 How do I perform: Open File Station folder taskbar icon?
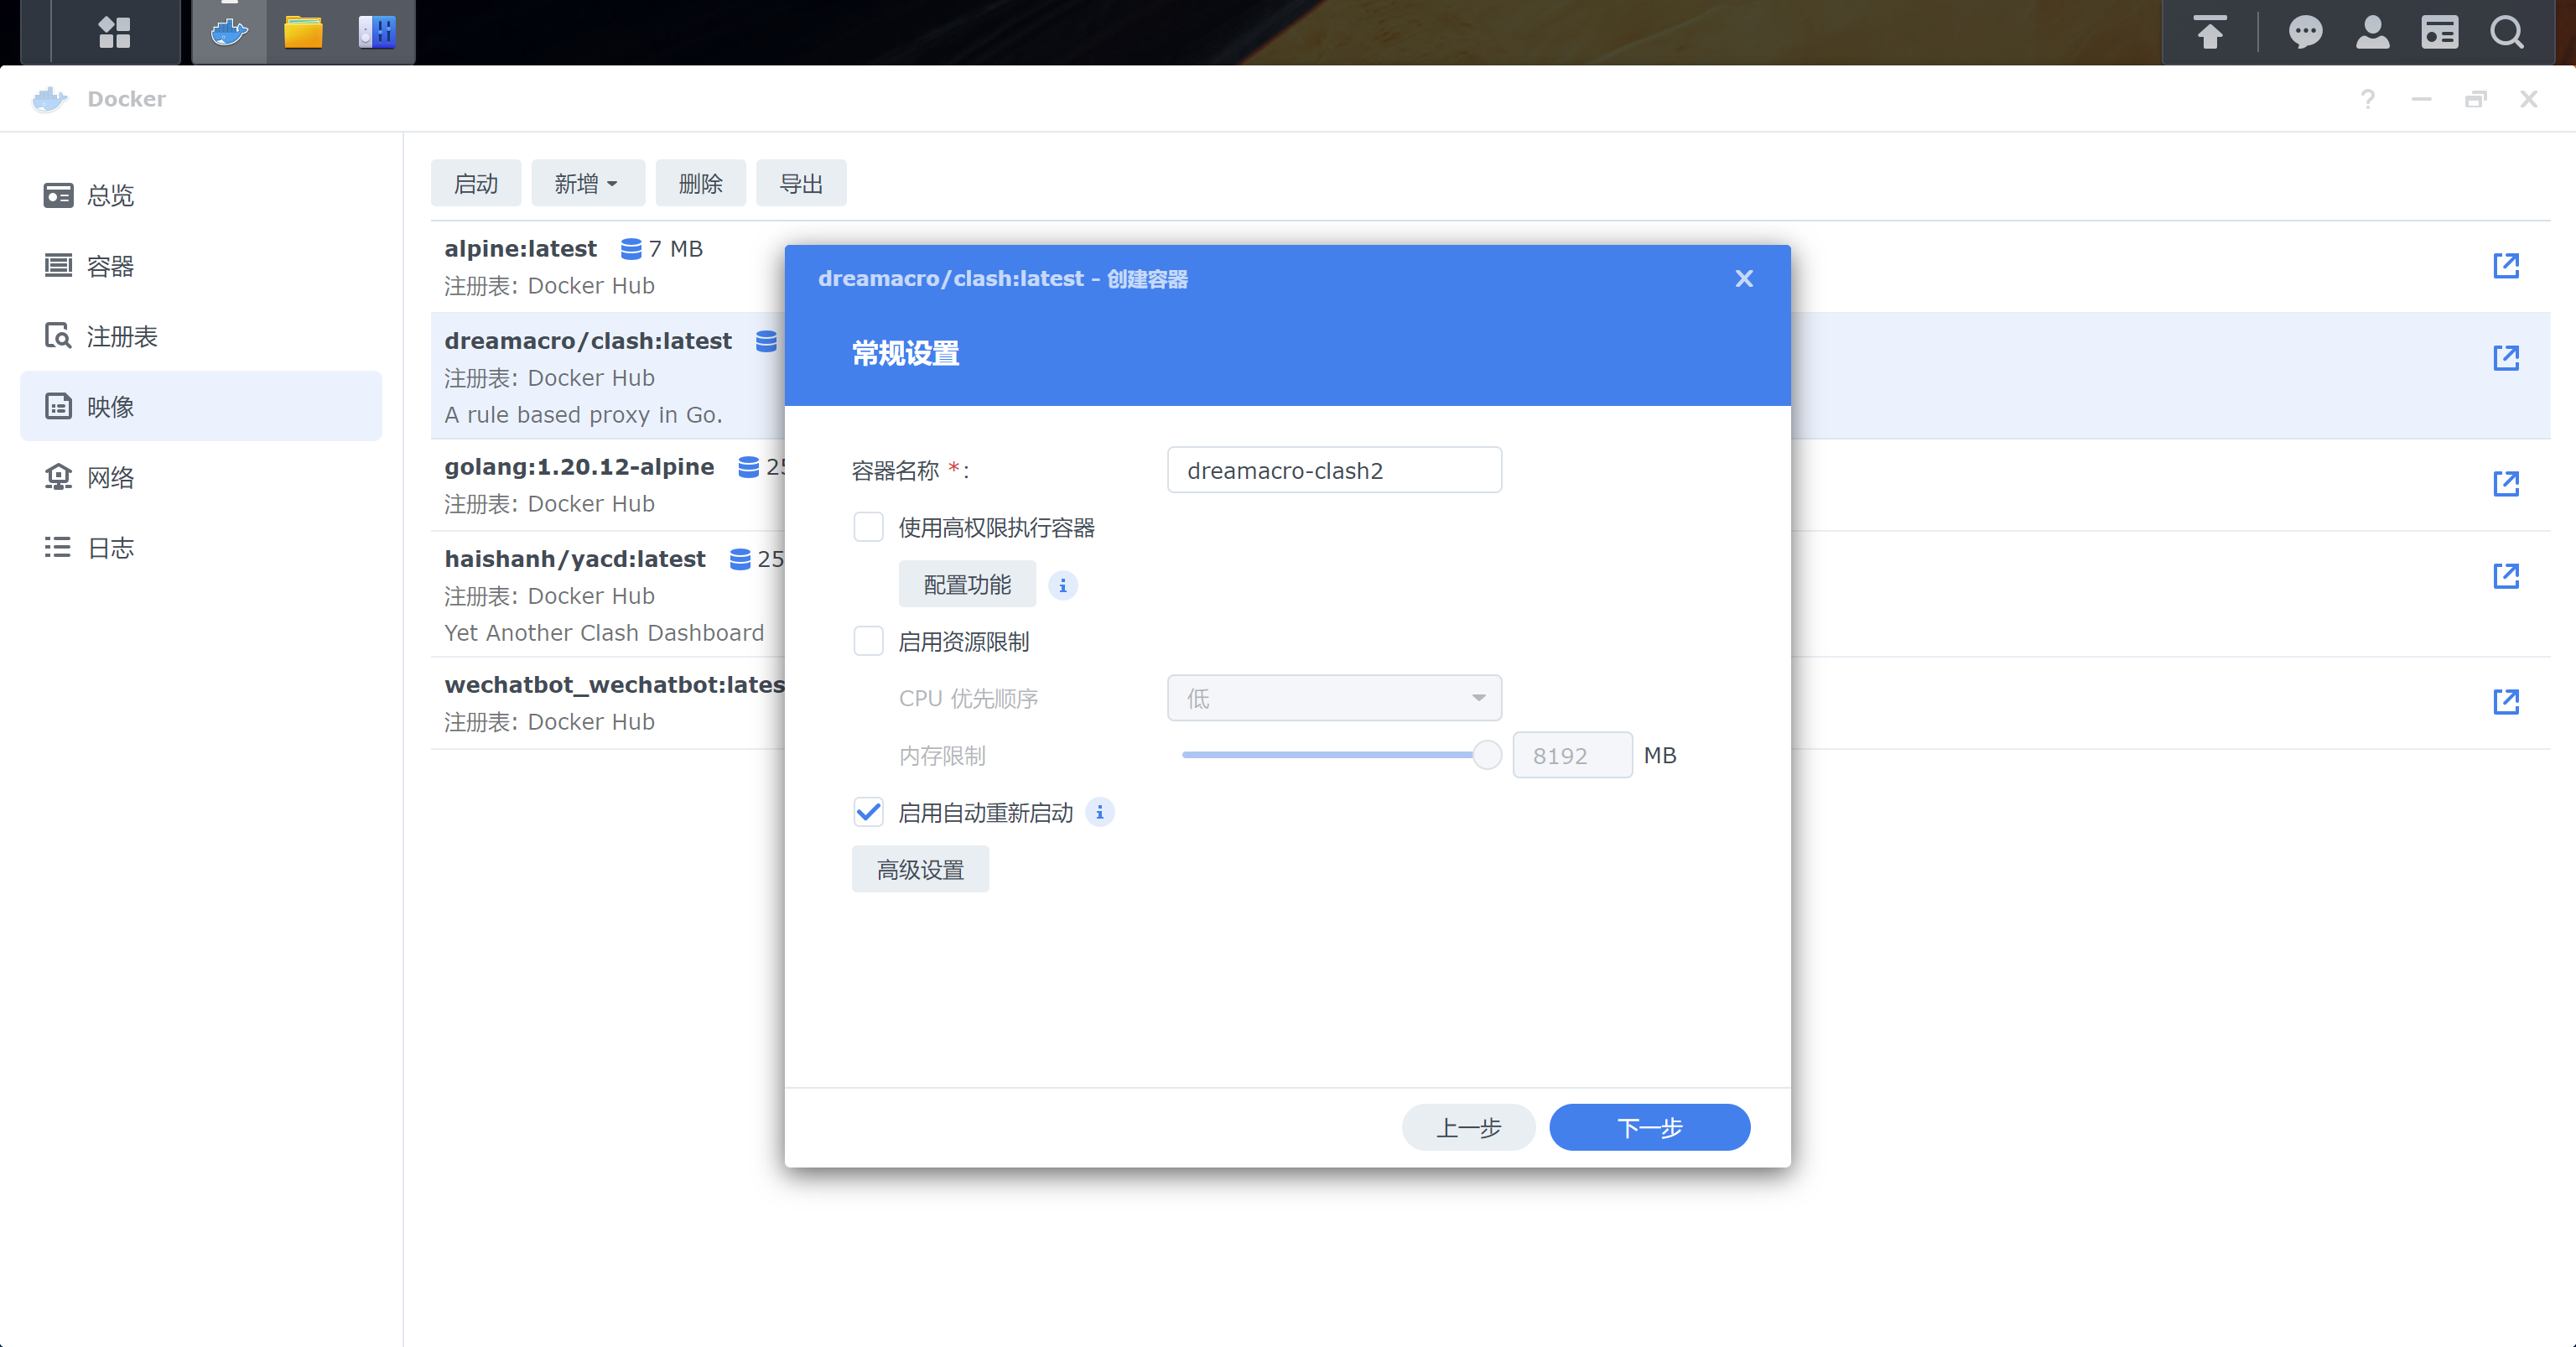tap(303, 32)
